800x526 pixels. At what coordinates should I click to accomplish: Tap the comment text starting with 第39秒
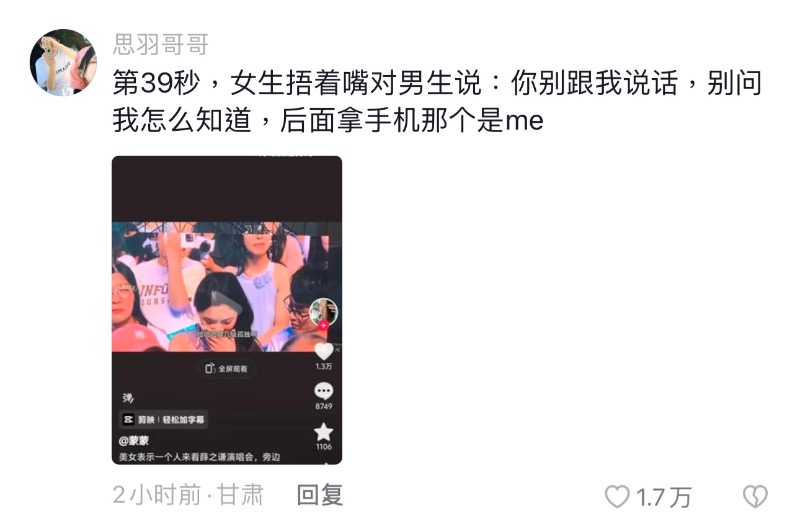point(437,102)
